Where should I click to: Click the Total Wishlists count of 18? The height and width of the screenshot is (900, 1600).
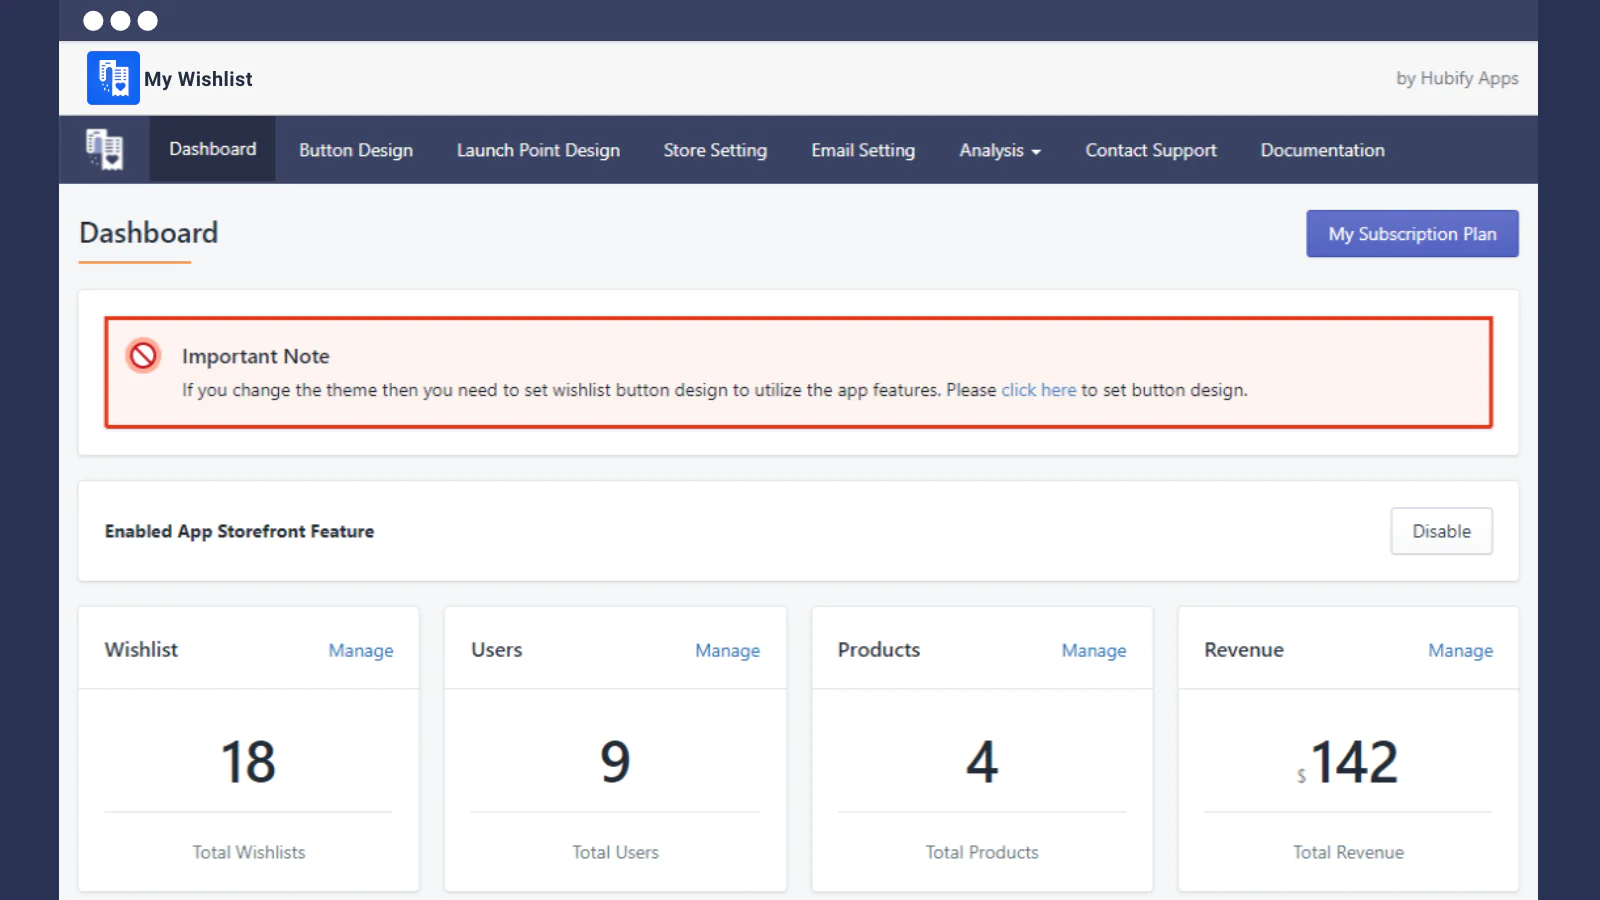point(248,762)
